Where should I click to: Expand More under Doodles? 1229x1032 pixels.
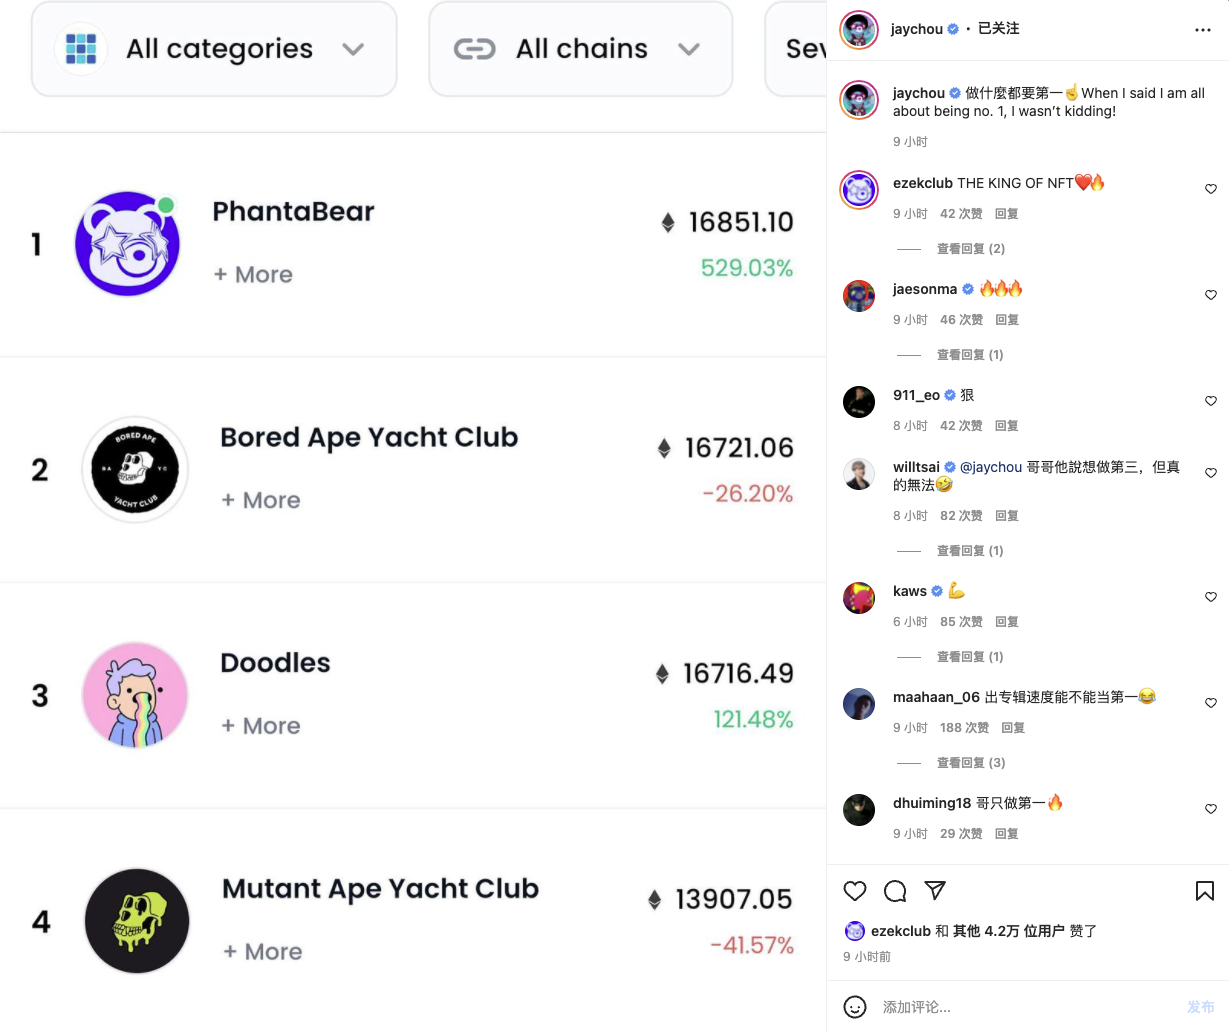pos(261,726)
